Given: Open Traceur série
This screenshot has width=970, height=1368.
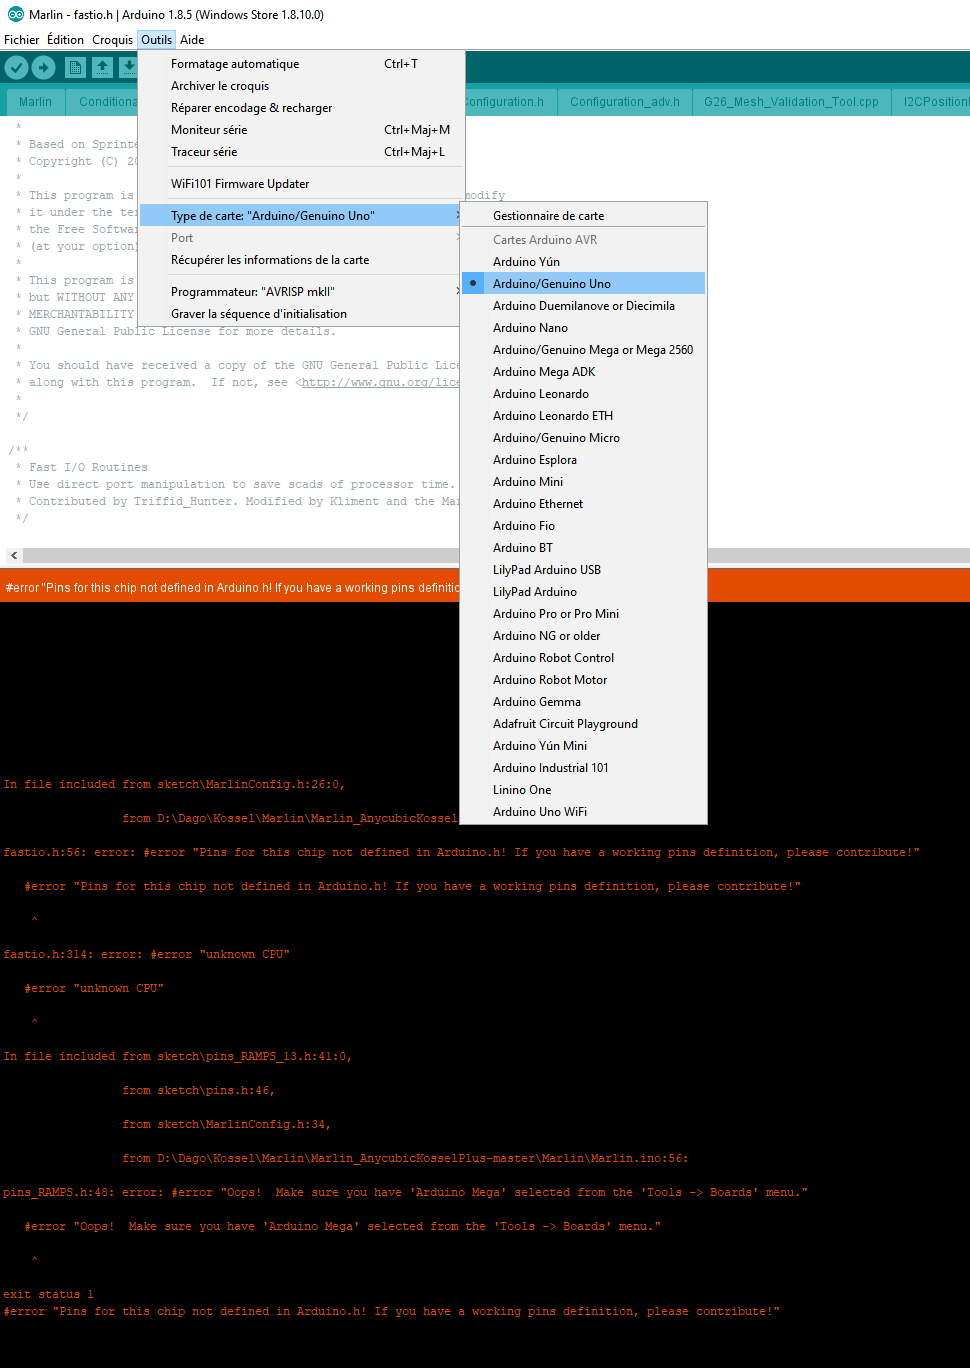Looking at the screenshot, I should click(x=302, y=152).
